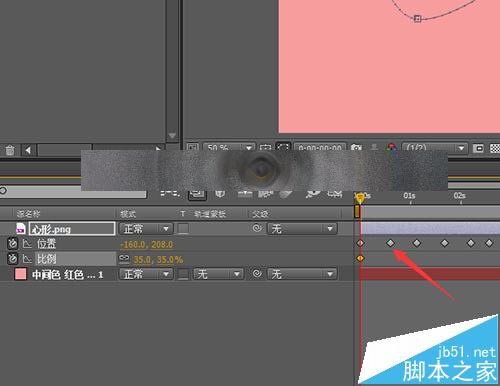Open the 正常 mode dropdown for 中间色 红色 layer
The image size is (500, 386).
coord(146,274)
